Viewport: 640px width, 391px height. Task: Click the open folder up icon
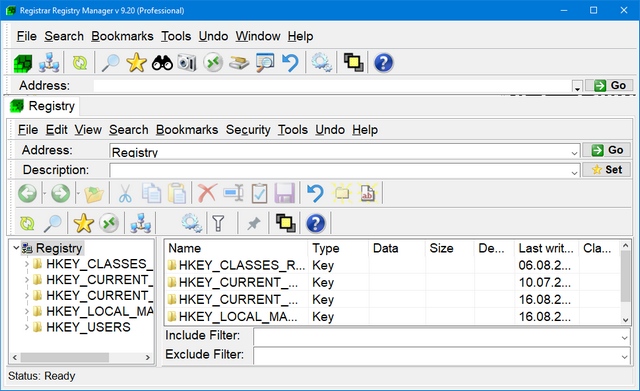point(94,193)
